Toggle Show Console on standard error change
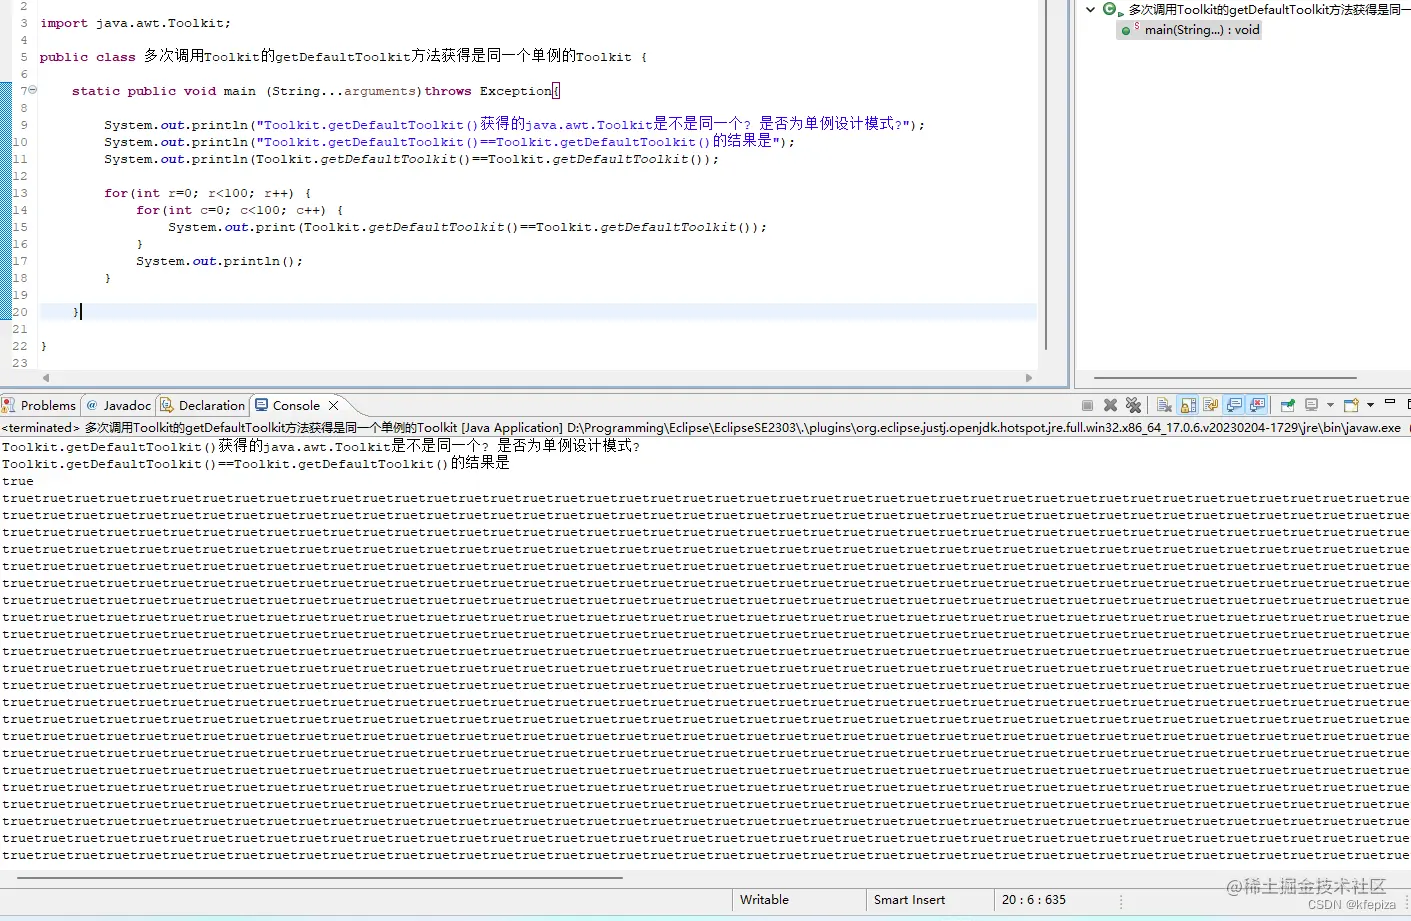1411x921 pixels. point(1258,405)
